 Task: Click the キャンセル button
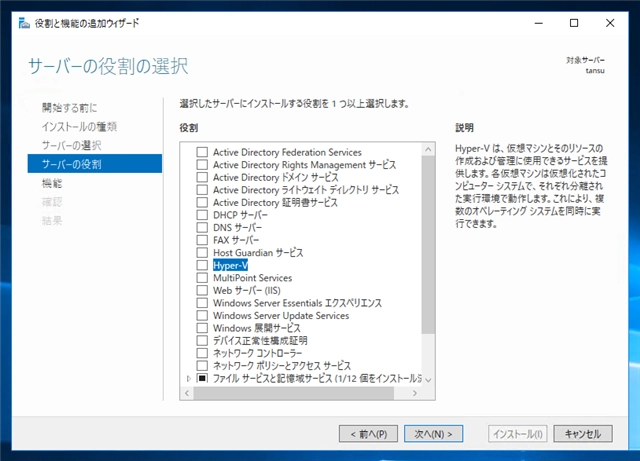(x=583, y=434)
